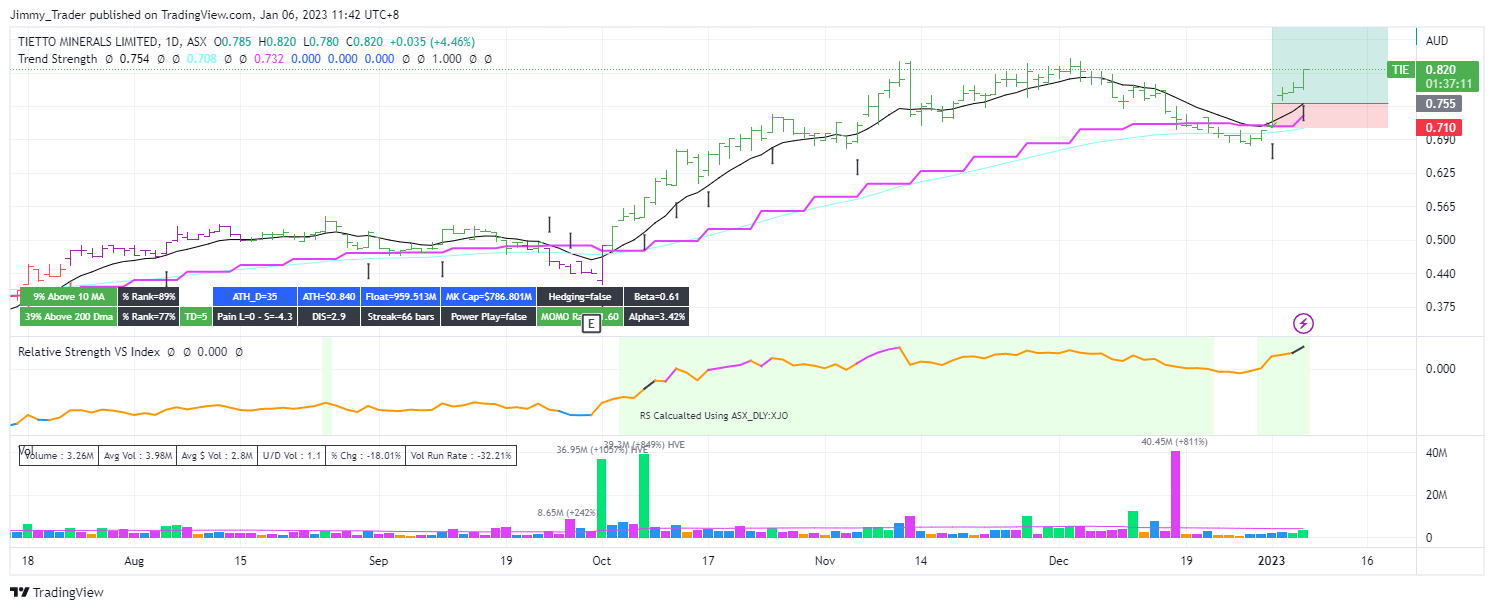
Task: Click 'RS Calcualted Using ASX_DLY:XJO' label
Action: point(714,414)
